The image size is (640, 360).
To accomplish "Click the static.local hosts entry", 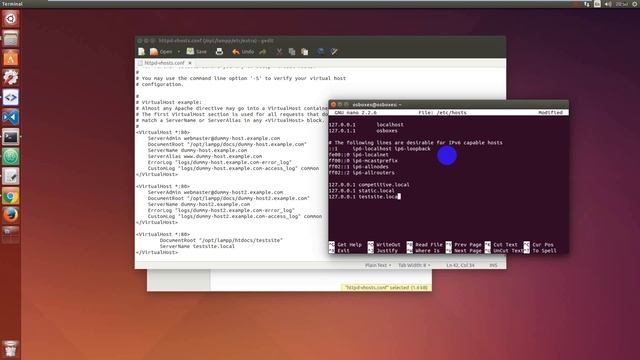I will click(x=362, y=191).
